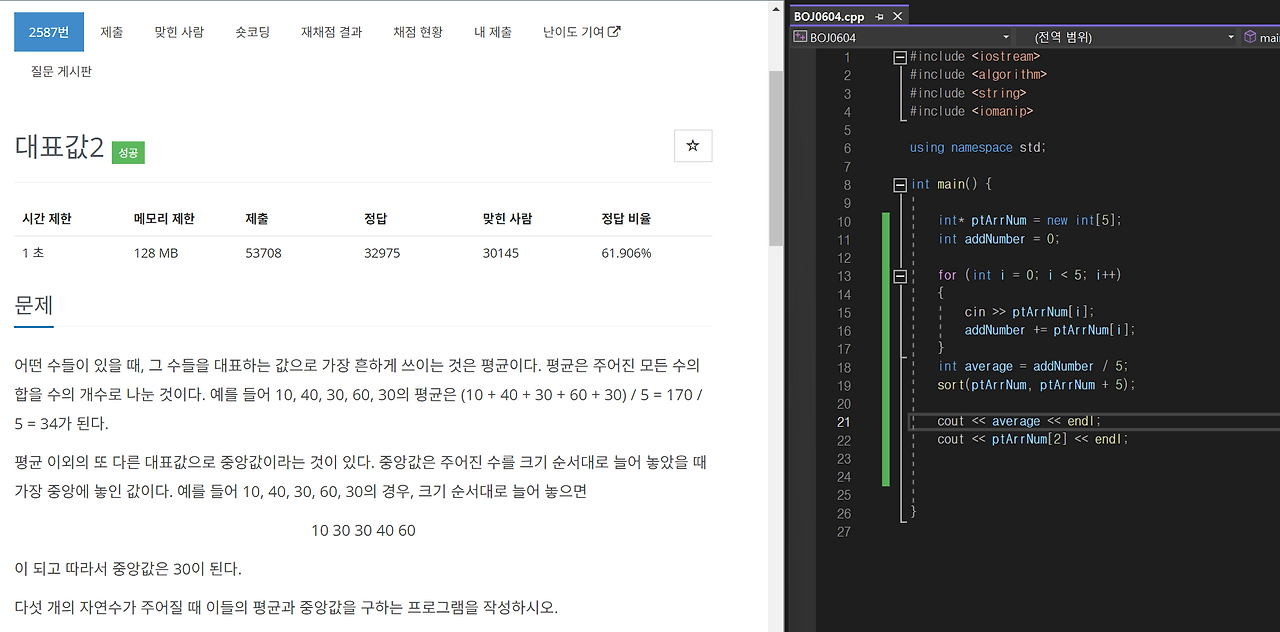Click the star icon to bookmark the problem

coord(693,146)
